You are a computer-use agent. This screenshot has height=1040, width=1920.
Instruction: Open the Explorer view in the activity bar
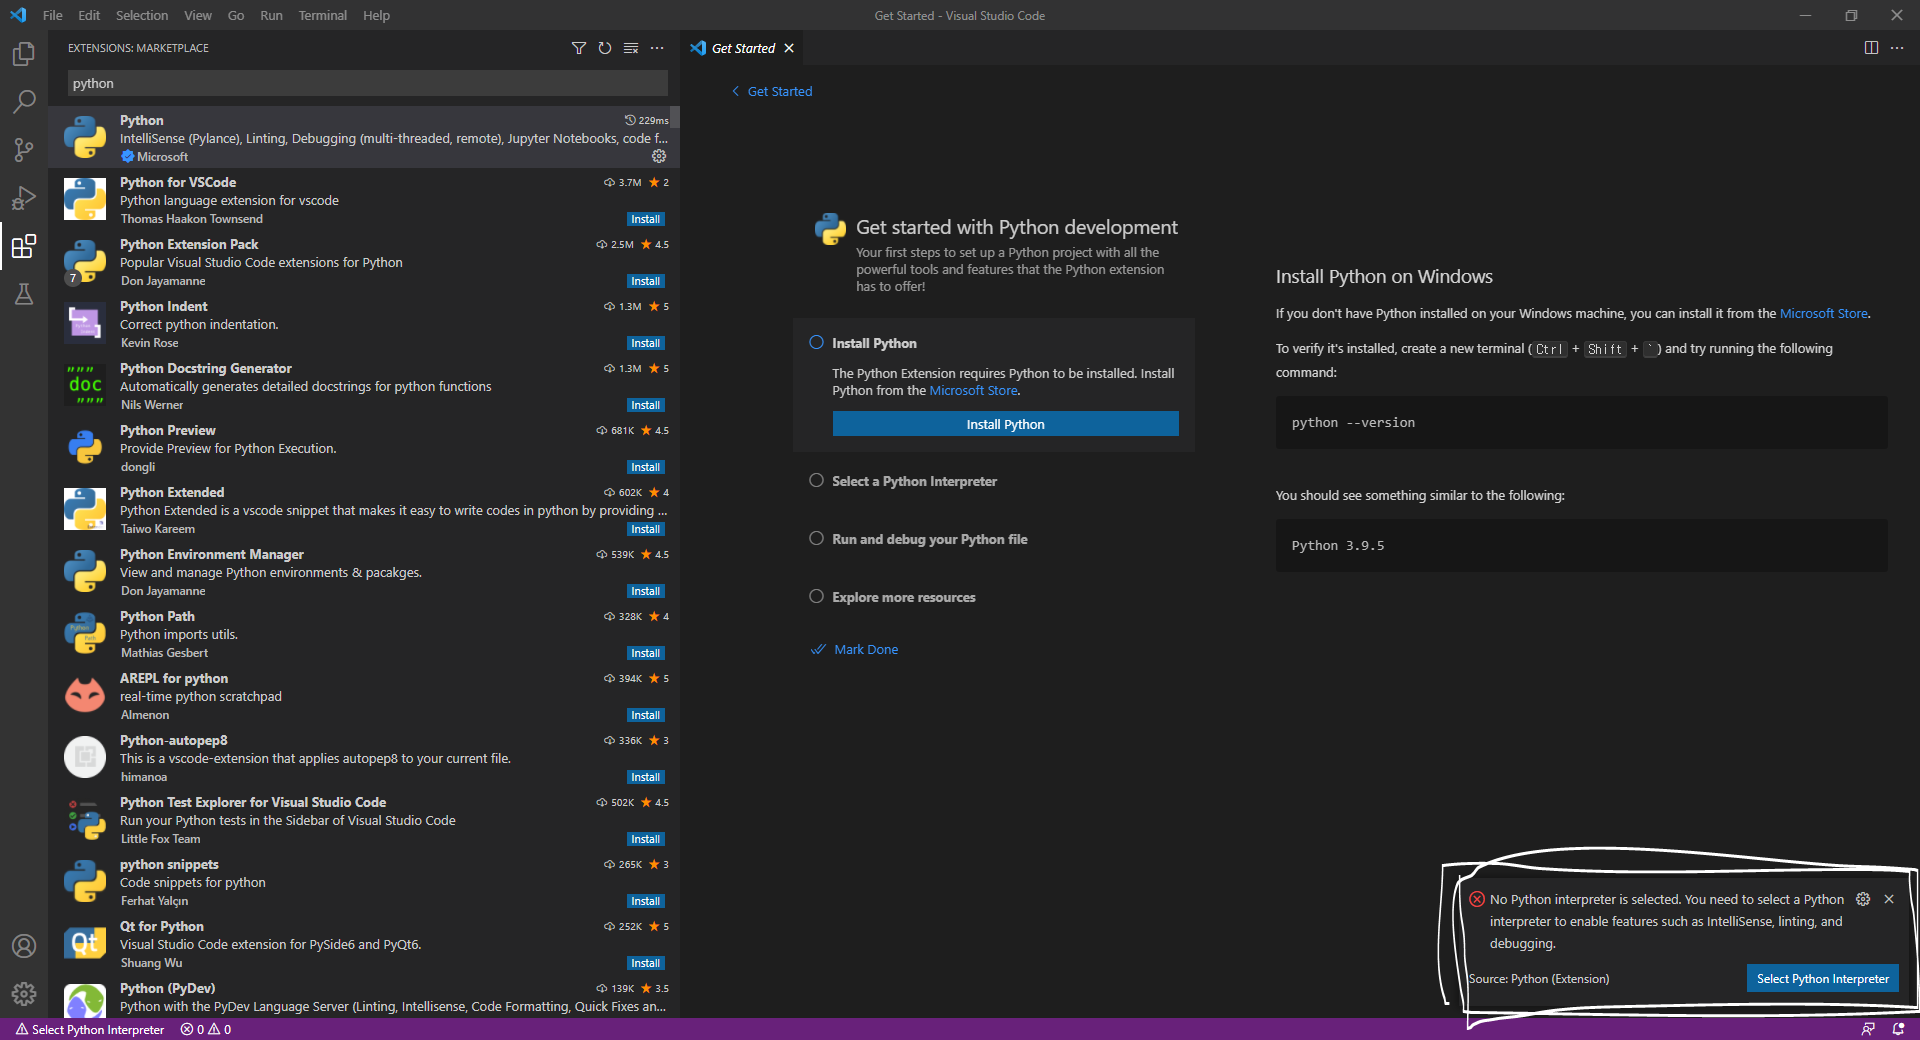[x=24, y=54]
